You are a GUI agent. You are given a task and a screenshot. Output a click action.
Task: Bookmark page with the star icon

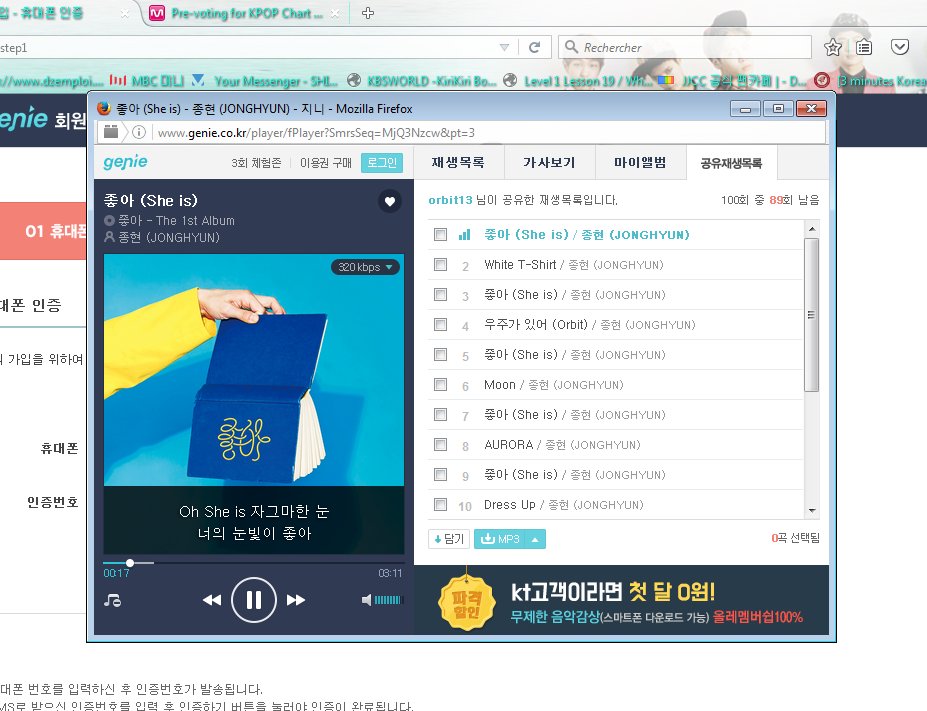(832, 47)
